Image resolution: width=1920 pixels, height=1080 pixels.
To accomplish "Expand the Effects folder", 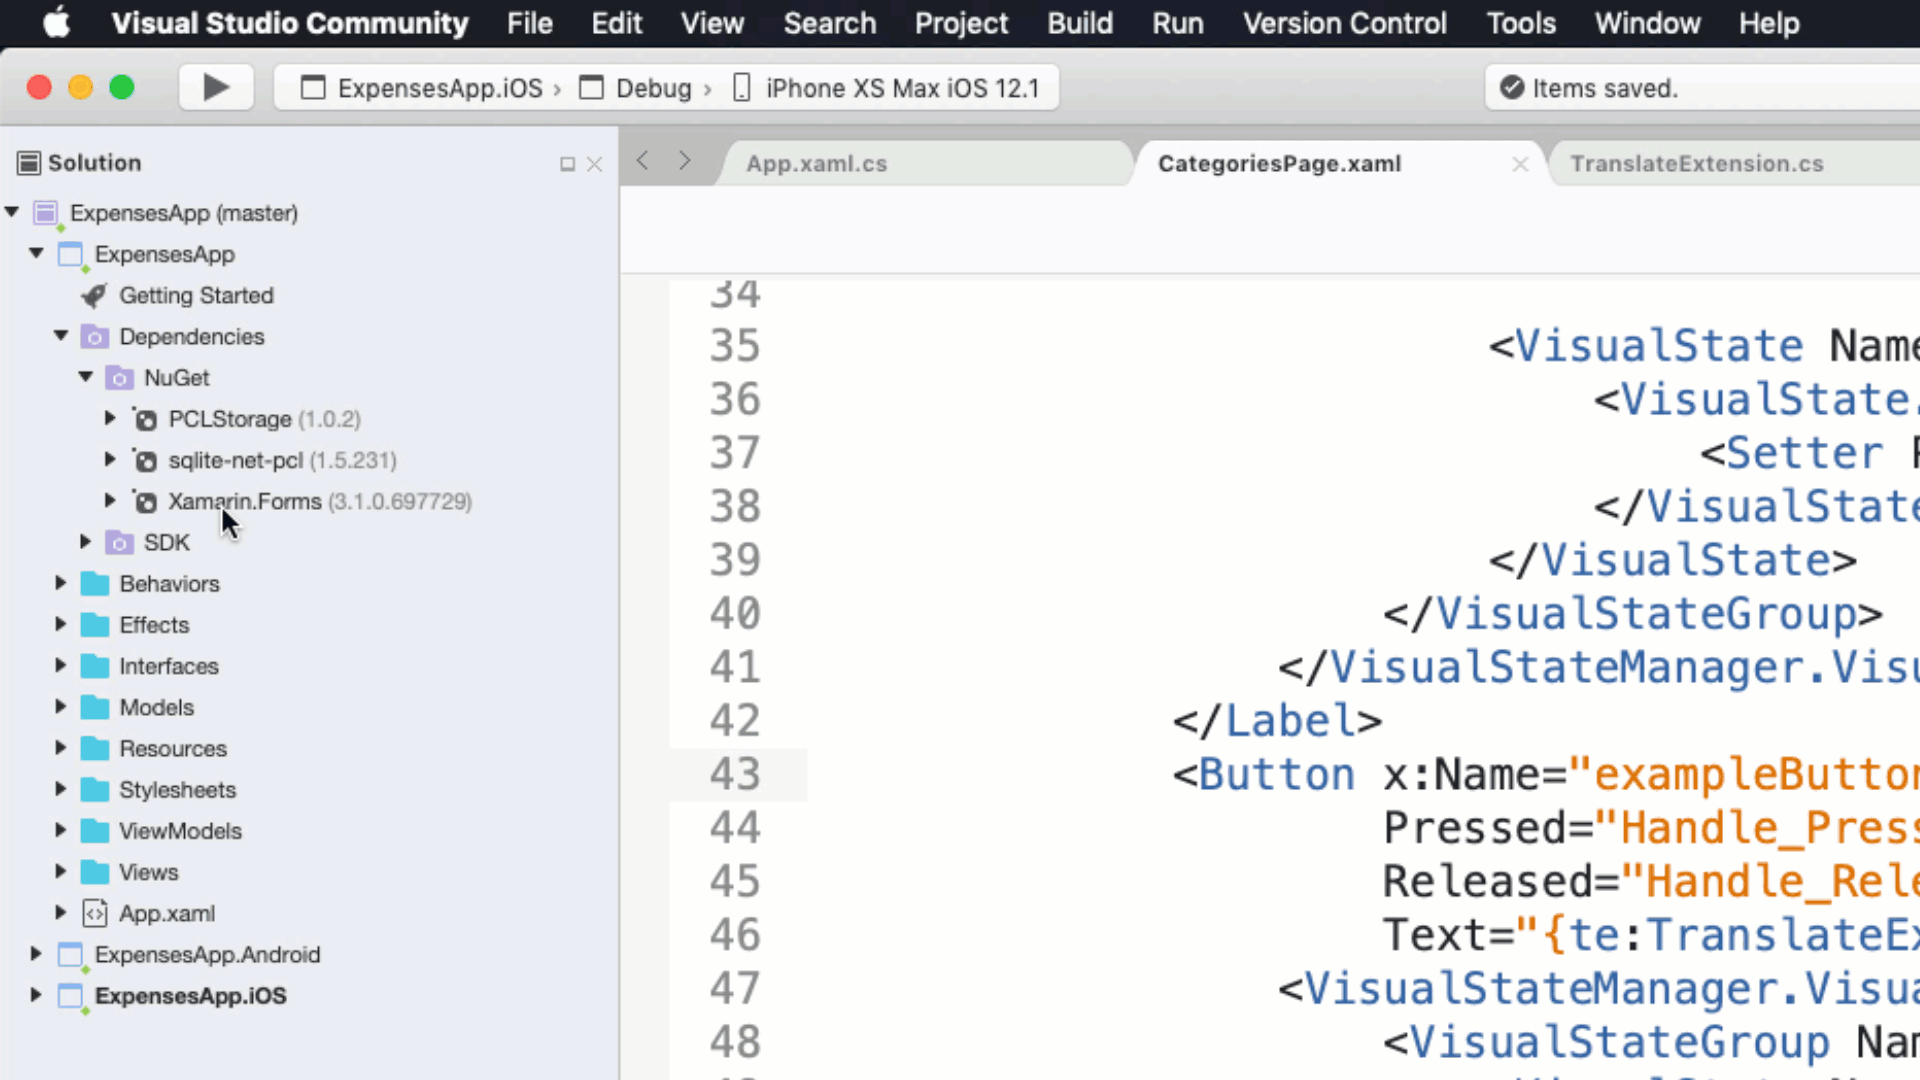I will [61, 624].
